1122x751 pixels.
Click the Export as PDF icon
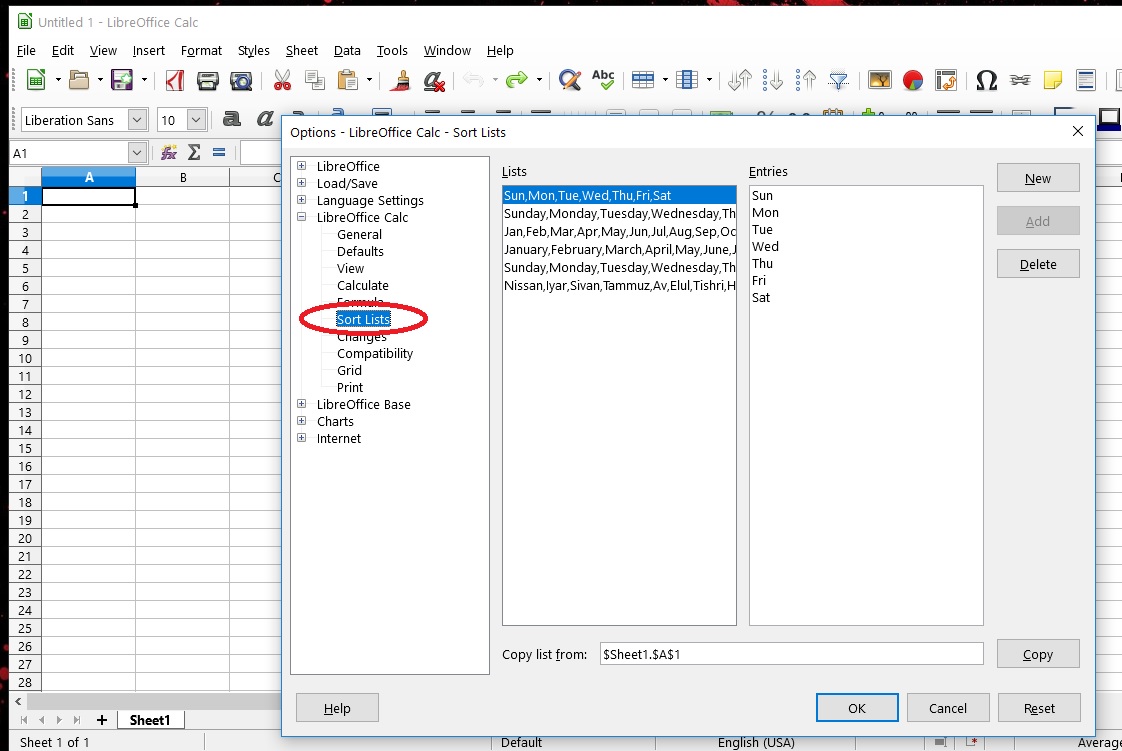pos(175,80)
